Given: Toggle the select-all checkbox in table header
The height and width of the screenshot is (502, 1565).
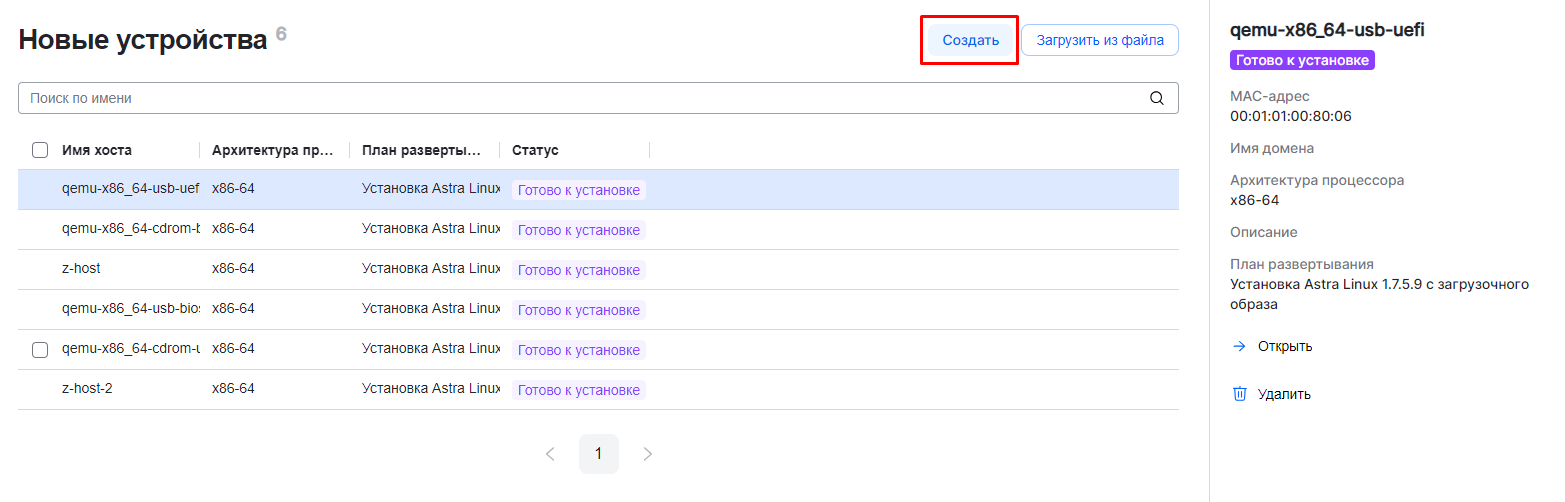Looking at the screenshot, I should click(x=40, y=150).
